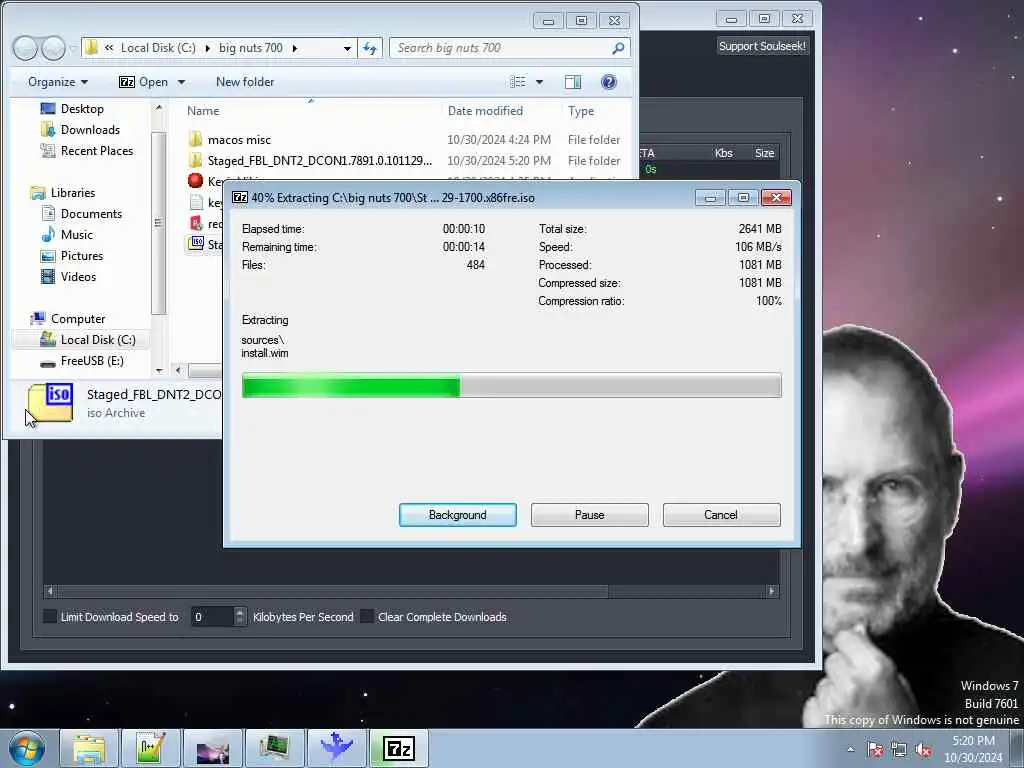Click Soulseek horizontal scrollbar left arrow

point(50,591)
